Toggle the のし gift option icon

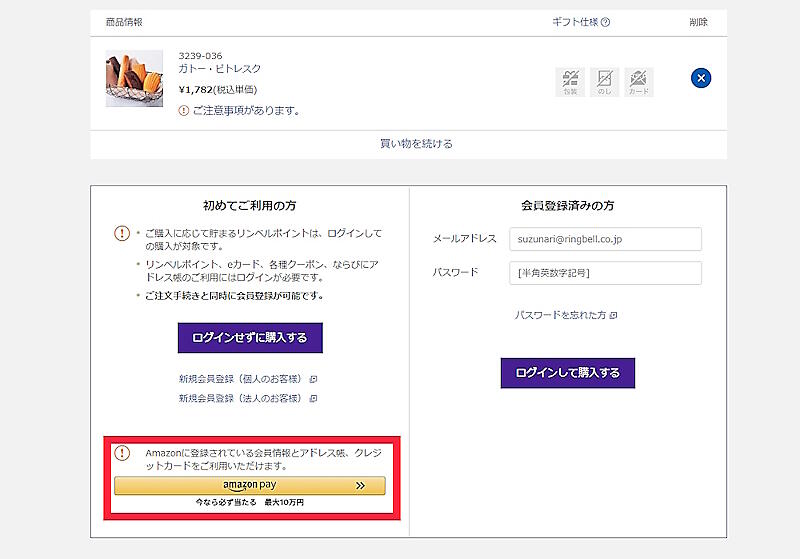(604, 82)
